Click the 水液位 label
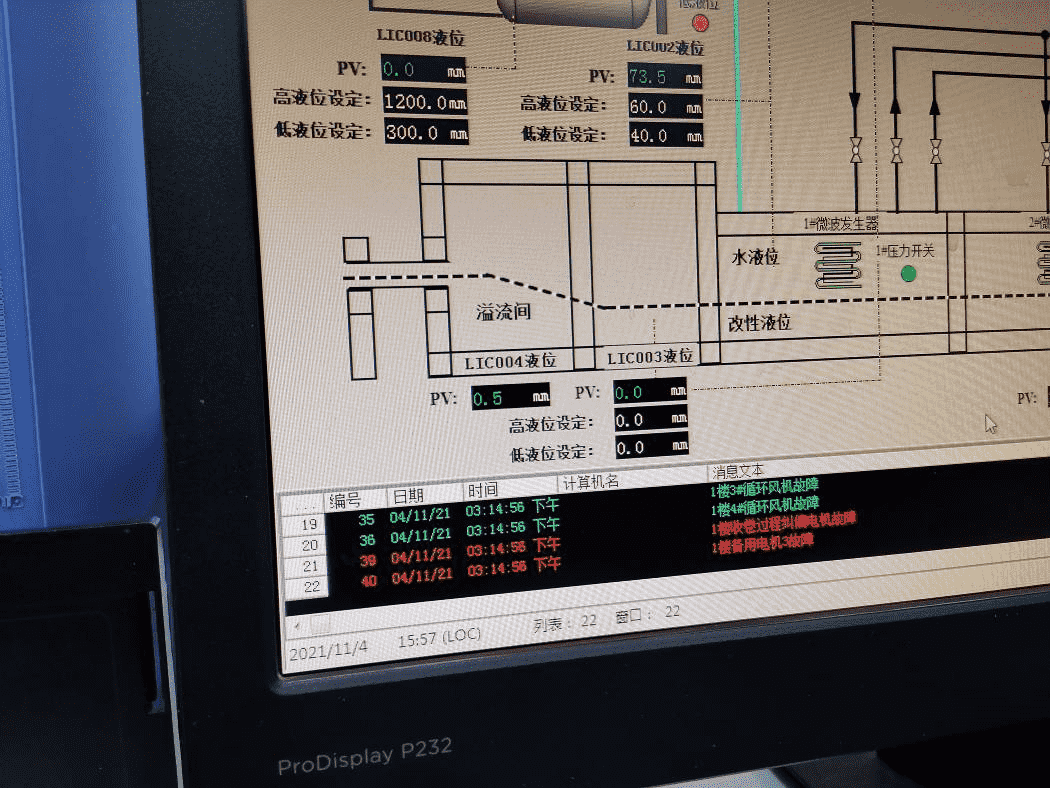This screenshot has width=1050, height=788. [755, 257]
